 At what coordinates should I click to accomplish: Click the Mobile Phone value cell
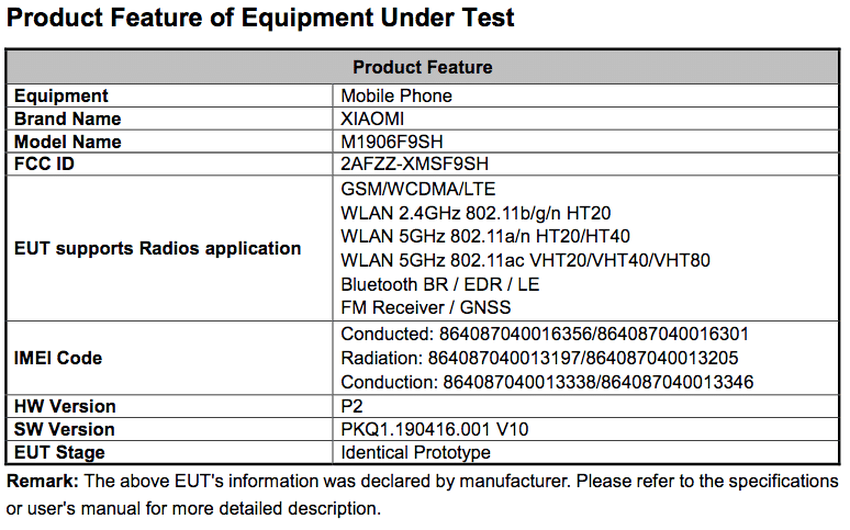[x=397, y=96]
